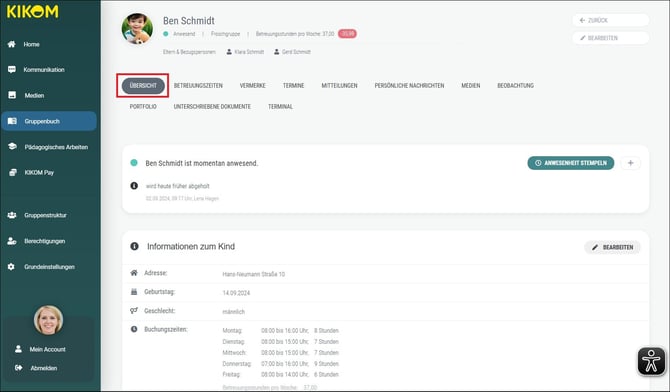Click the Grundeinstellungen gear icon
Screen dimensions: 670x392
coord(11,267)
